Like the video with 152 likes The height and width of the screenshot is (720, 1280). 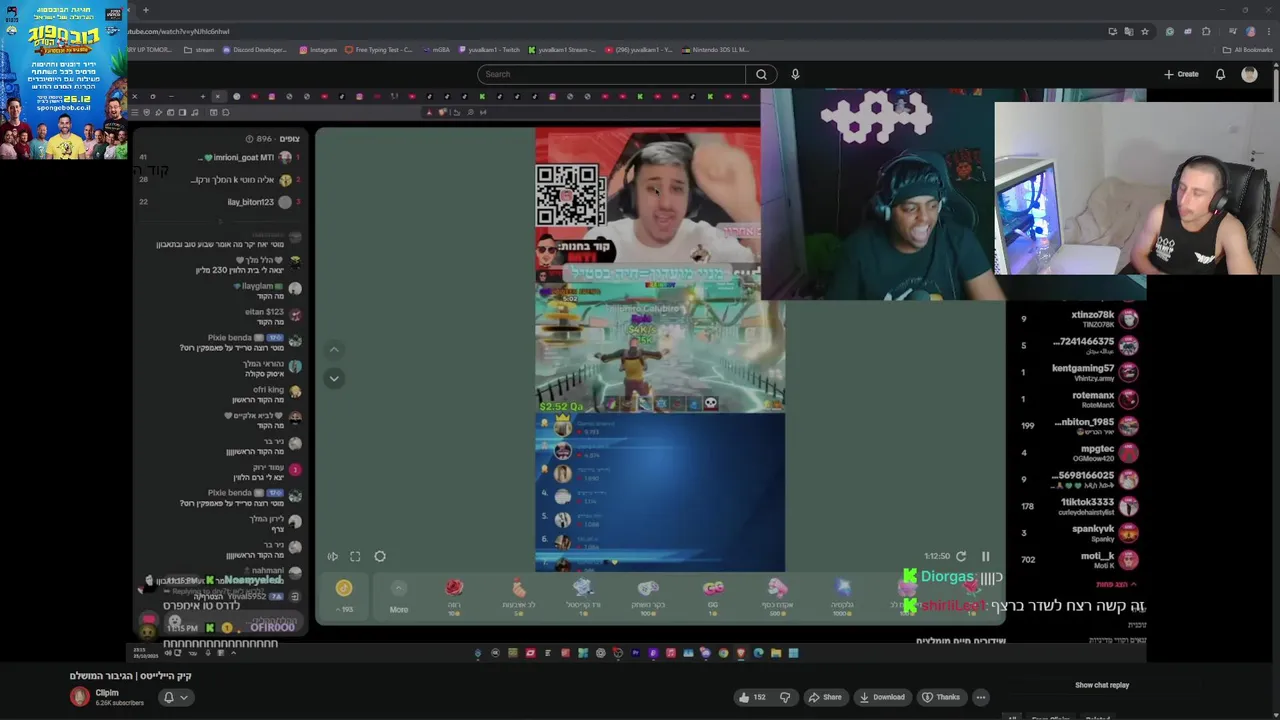coord(752,697)
